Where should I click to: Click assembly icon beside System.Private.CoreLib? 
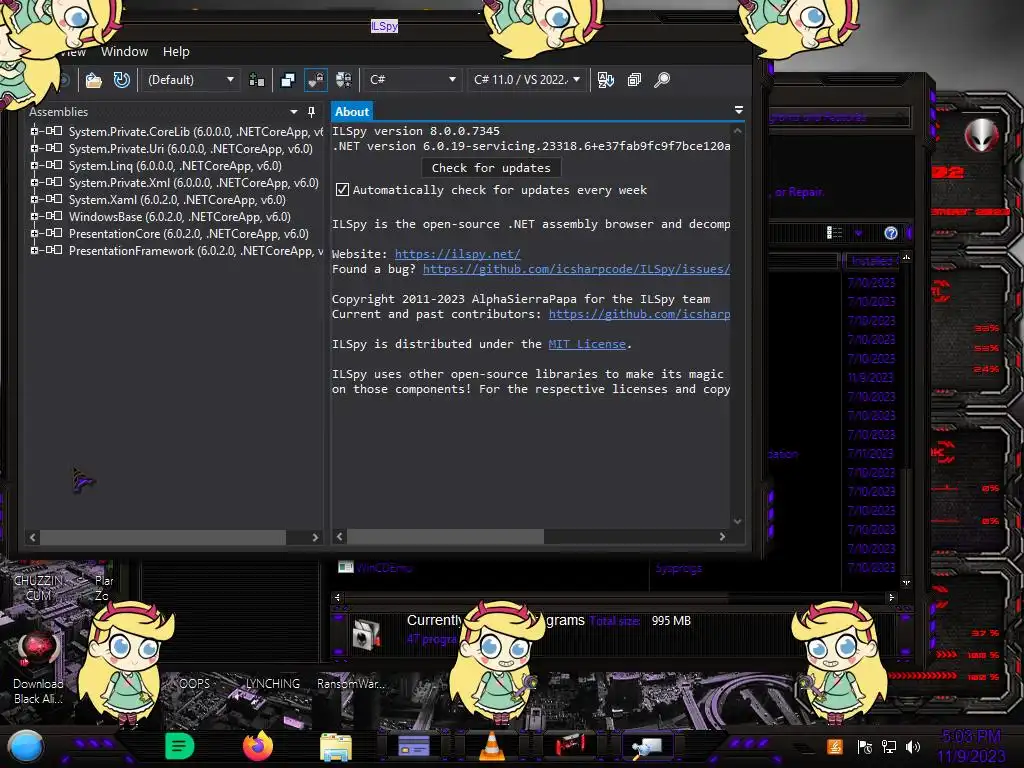click(54, 131)
